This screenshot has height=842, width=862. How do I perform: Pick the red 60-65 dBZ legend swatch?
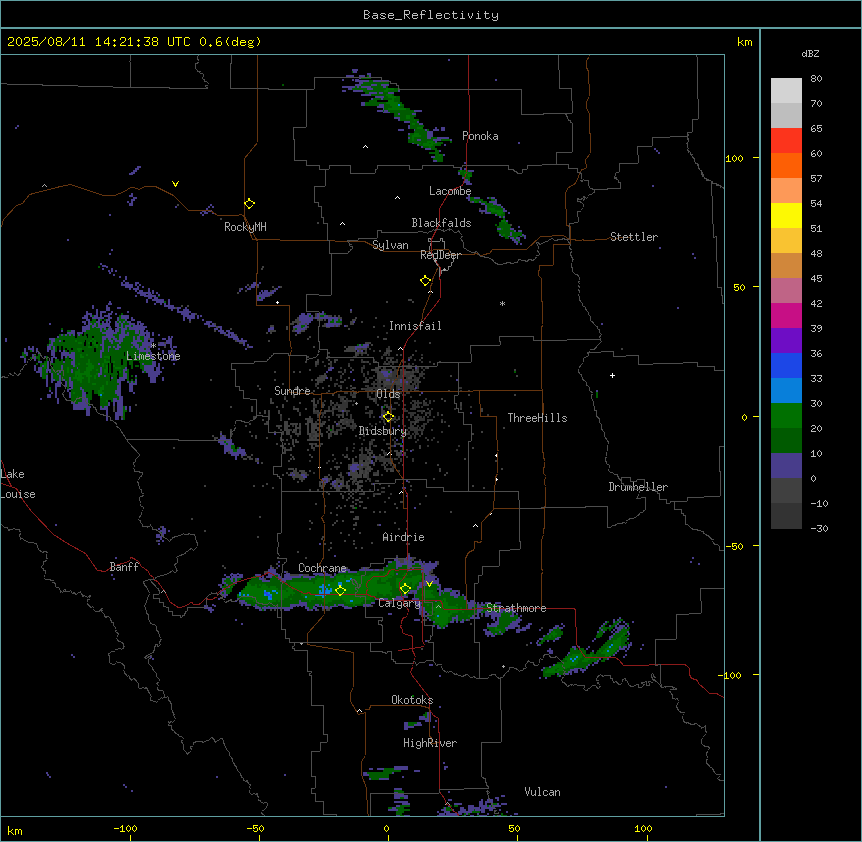point(786,141)
